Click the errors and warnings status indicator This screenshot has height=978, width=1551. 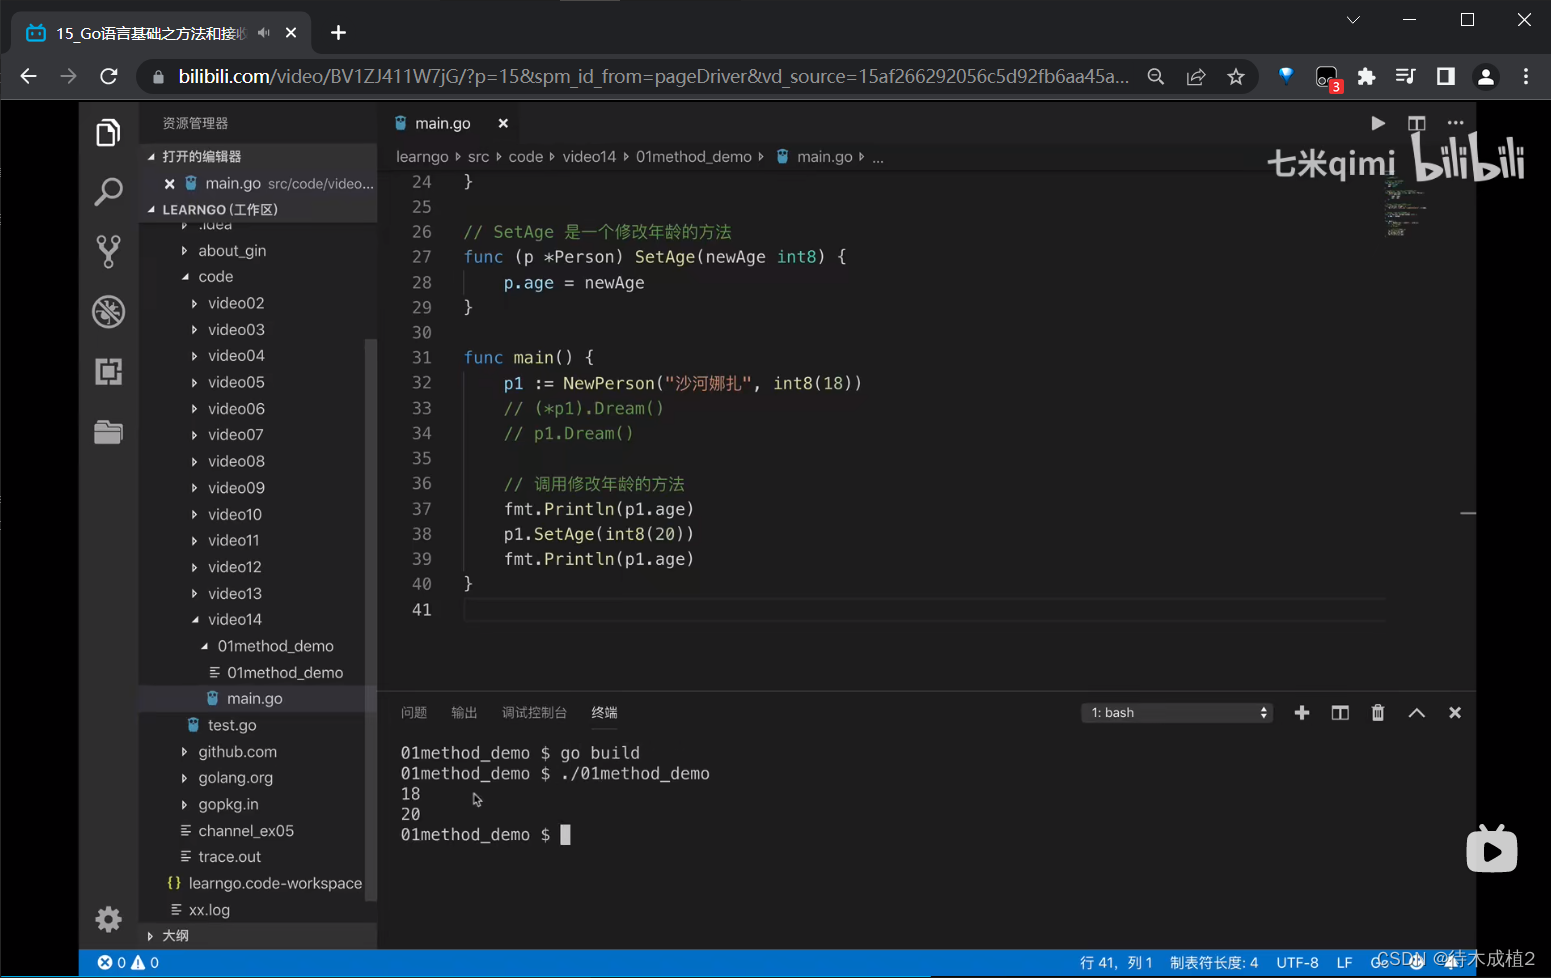(128, 962)
